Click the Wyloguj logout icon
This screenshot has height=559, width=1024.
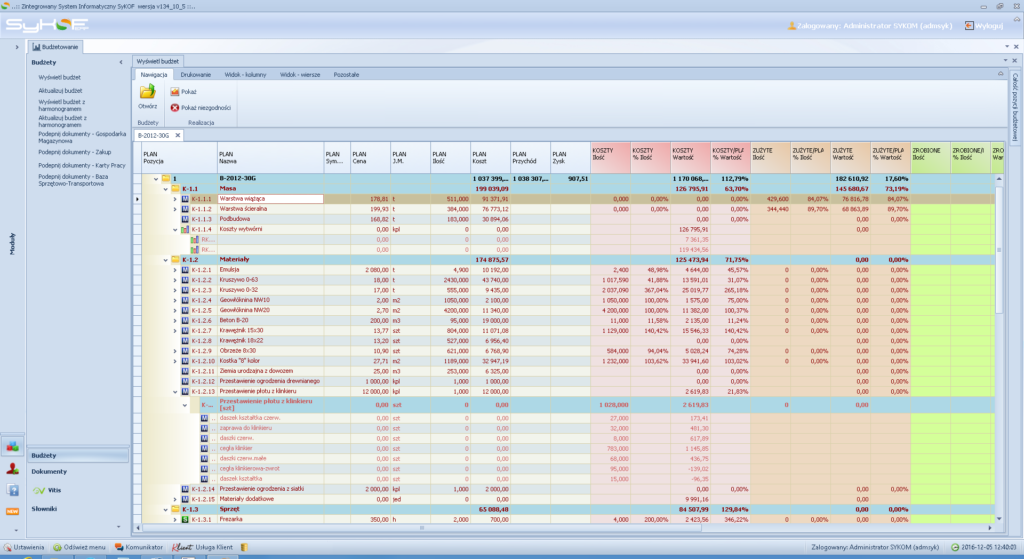[x=969, y=25]
